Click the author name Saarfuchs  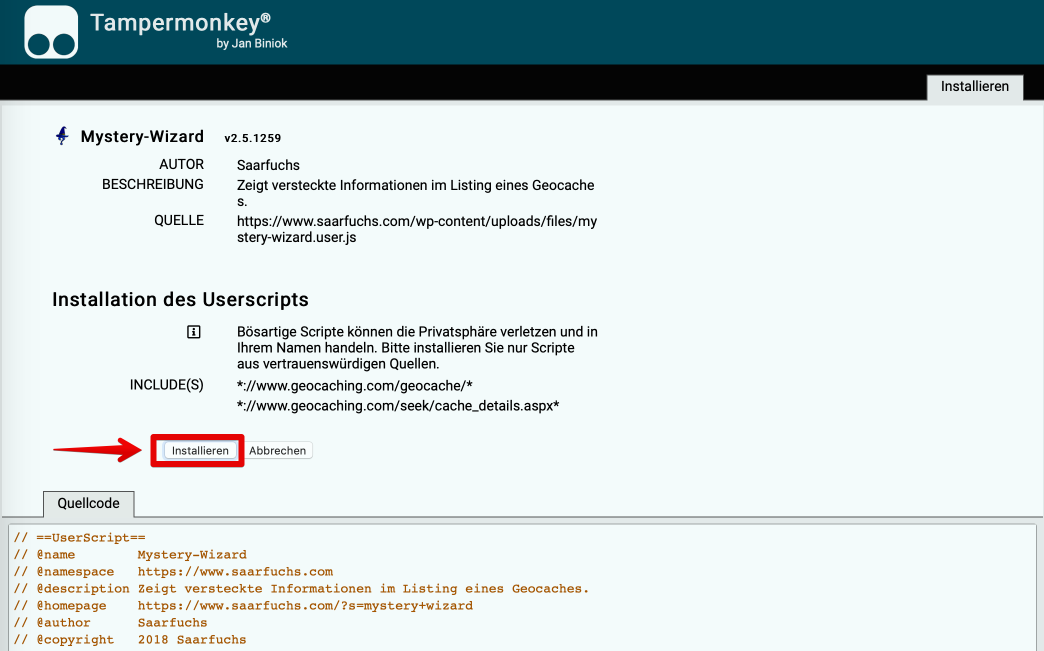[x=268, y=165]
